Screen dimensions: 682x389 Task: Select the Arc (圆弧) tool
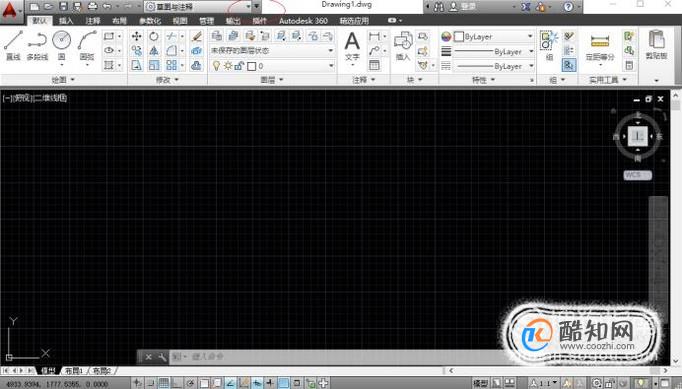tap(87, 45)
